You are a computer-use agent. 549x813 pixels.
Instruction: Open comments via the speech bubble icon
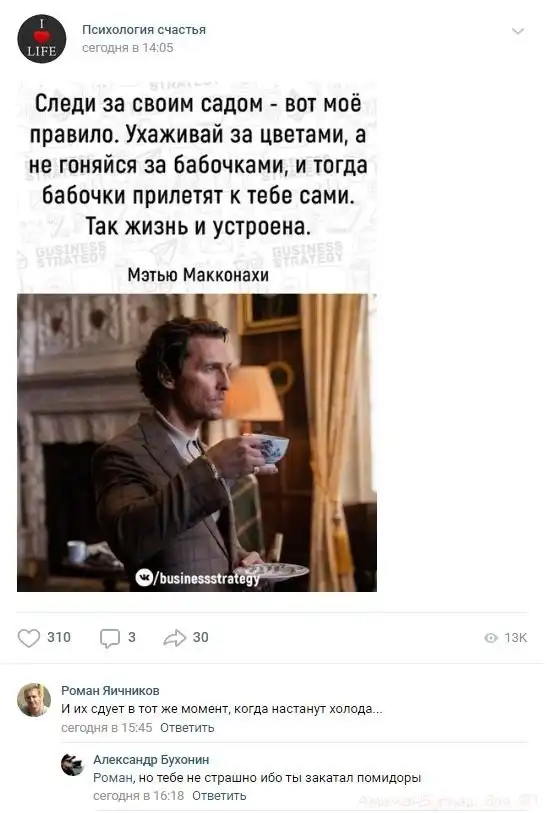109,638
